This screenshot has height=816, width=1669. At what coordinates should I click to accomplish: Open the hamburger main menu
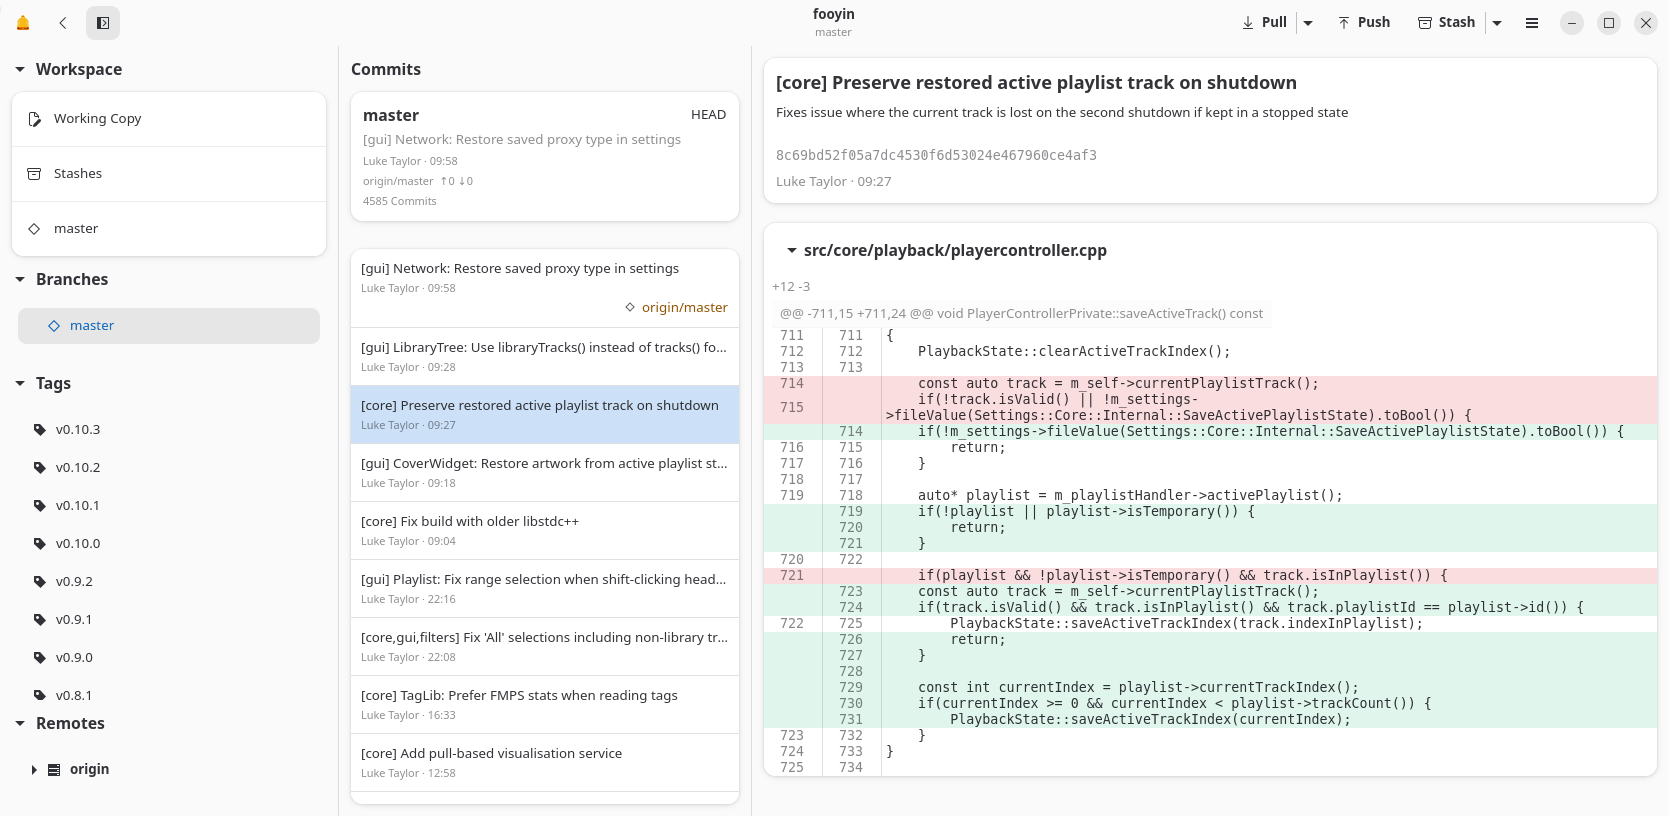1531,23
